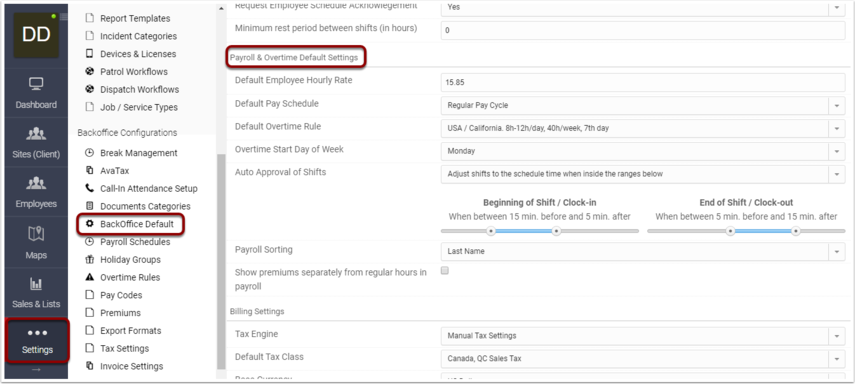Open the Maps icon
Viewport: 855px width, 384px height.
[36, 234]
